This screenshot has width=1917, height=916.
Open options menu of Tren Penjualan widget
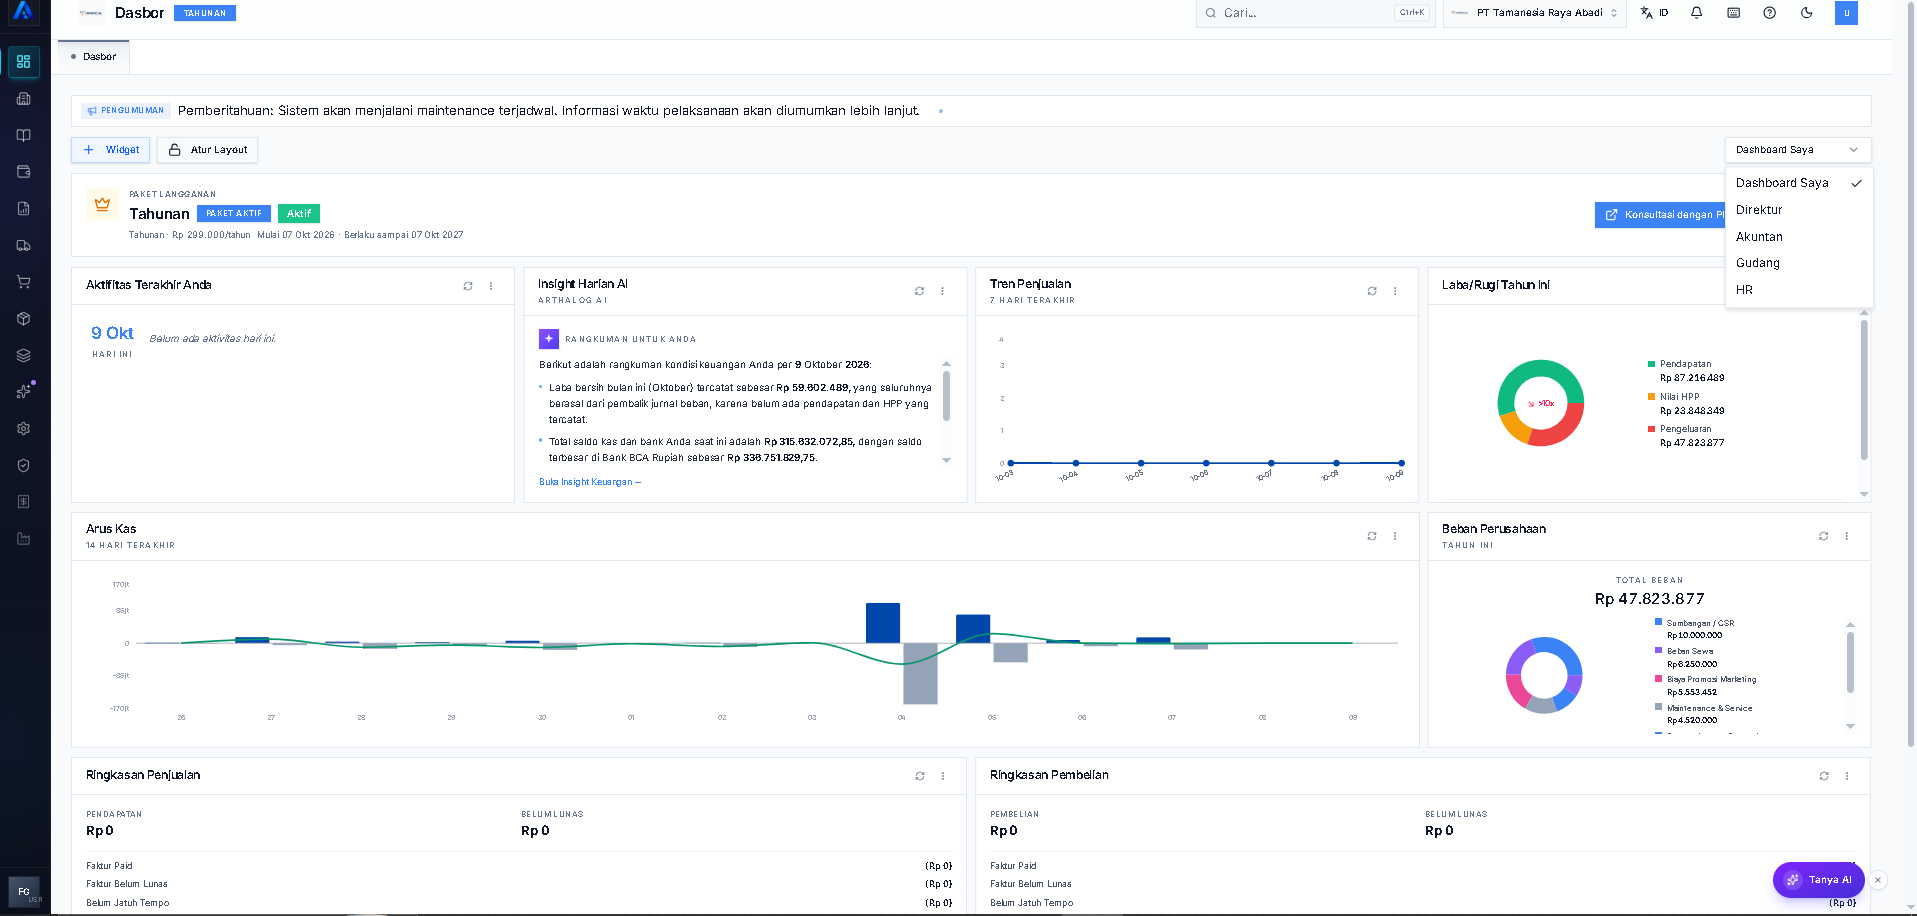coord(1395,291)
